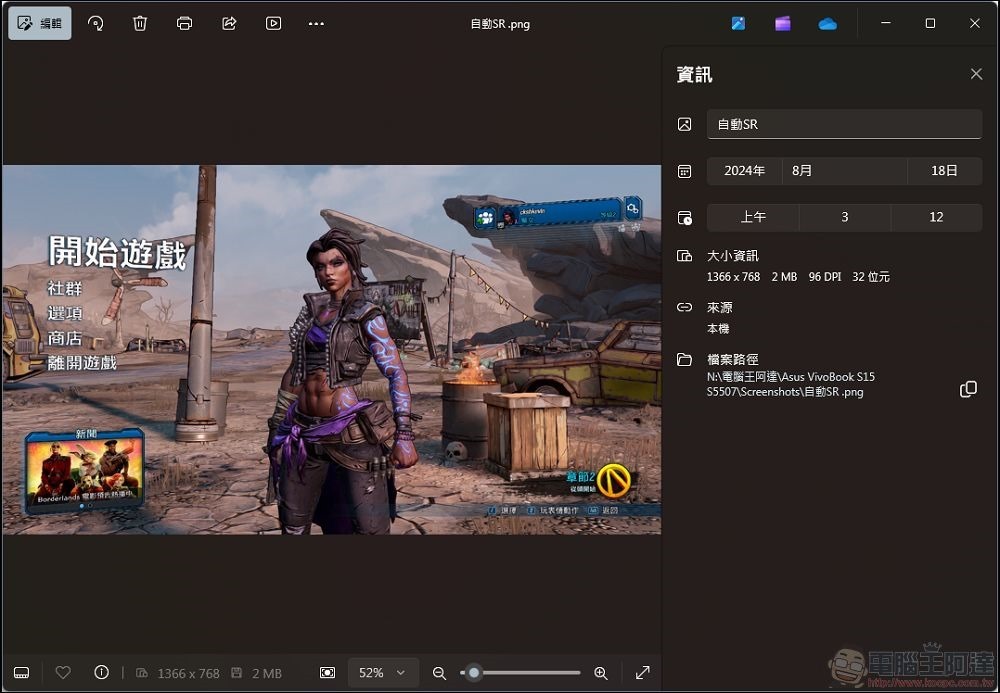Click the calendar icon beside the date
1000x693 pixels.
click(684, 171)
